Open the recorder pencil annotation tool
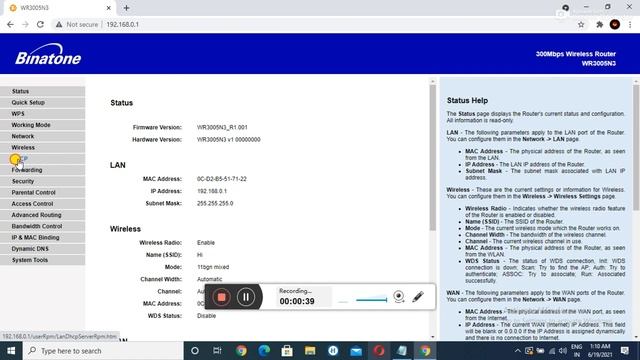The image size is (640, 360). click(418, 296)
